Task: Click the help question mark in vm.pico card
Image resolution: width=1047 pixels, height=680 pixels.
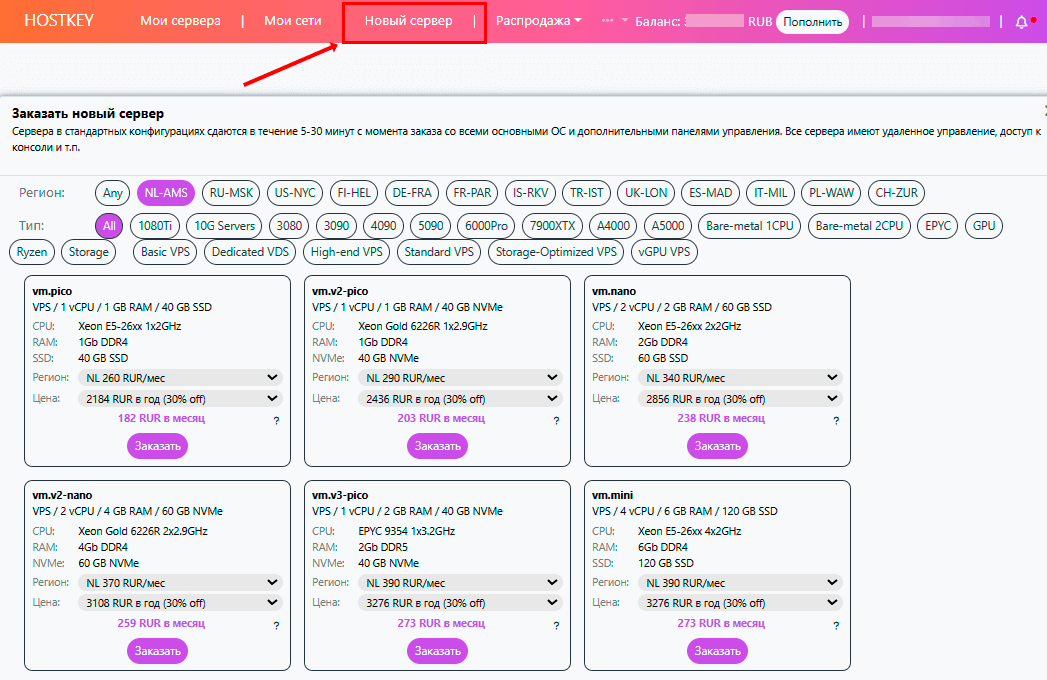Action: coord(276,422)
